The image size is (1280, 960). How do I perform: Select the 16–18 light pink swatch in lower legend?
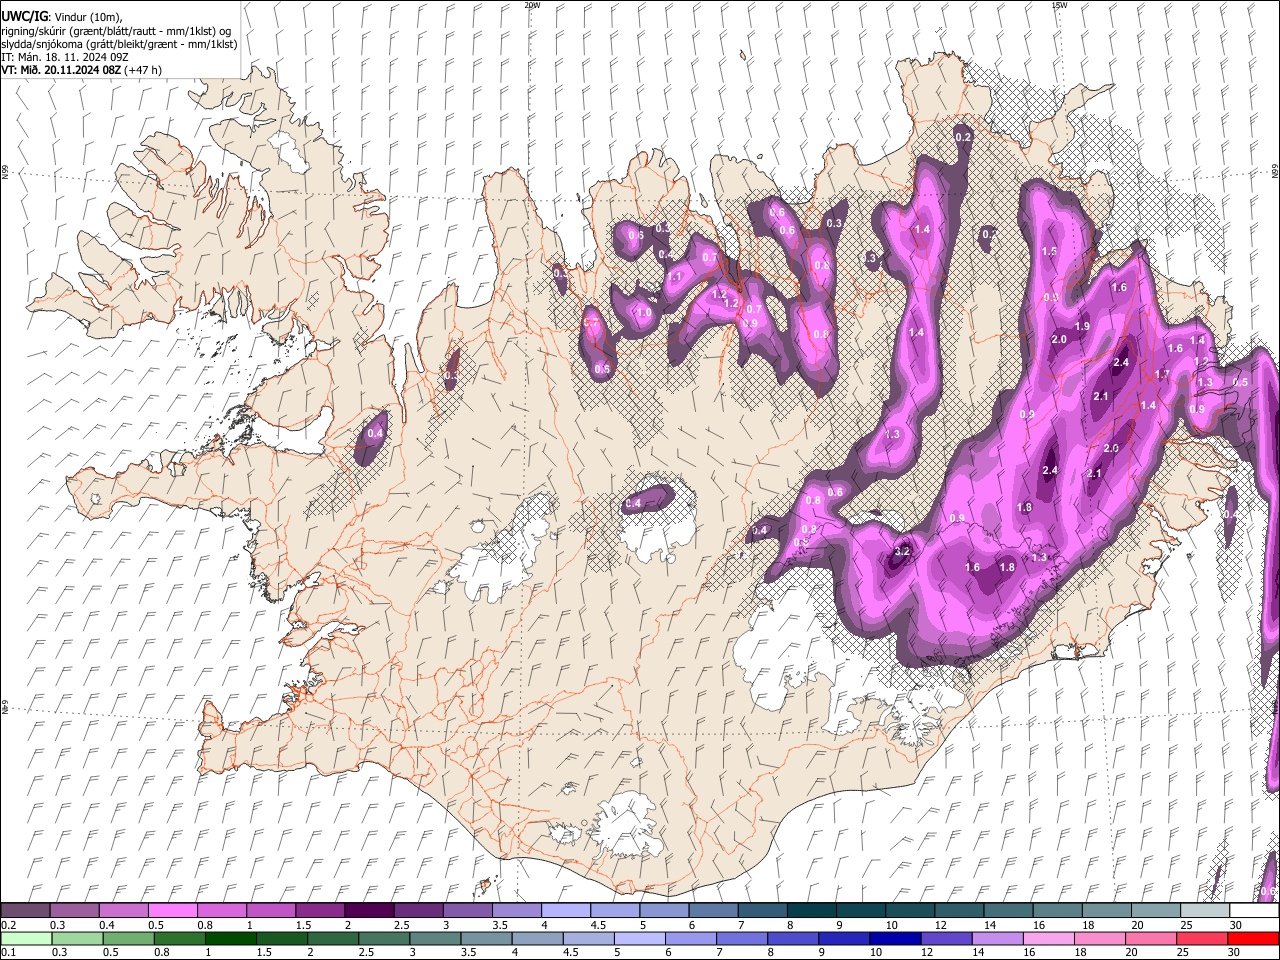pos(1047,939)
